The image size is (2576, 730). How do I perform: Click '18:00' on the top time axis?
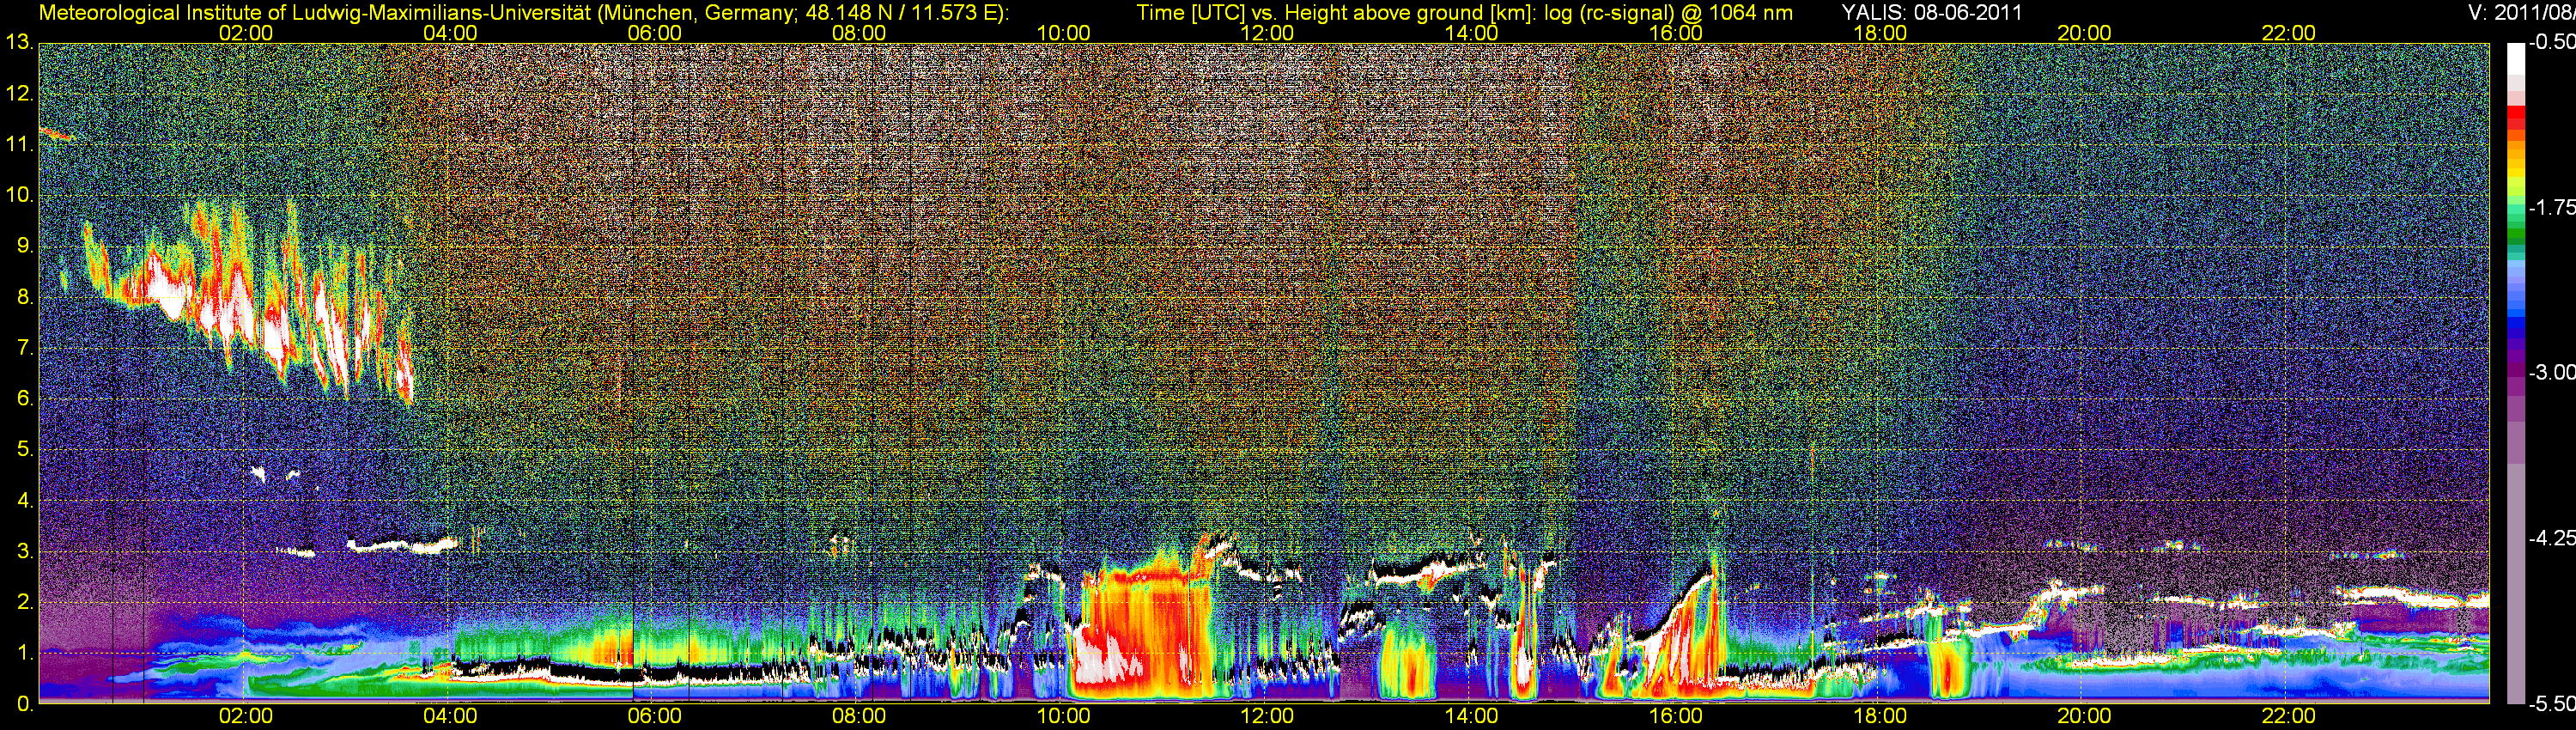click(1880, 33)
